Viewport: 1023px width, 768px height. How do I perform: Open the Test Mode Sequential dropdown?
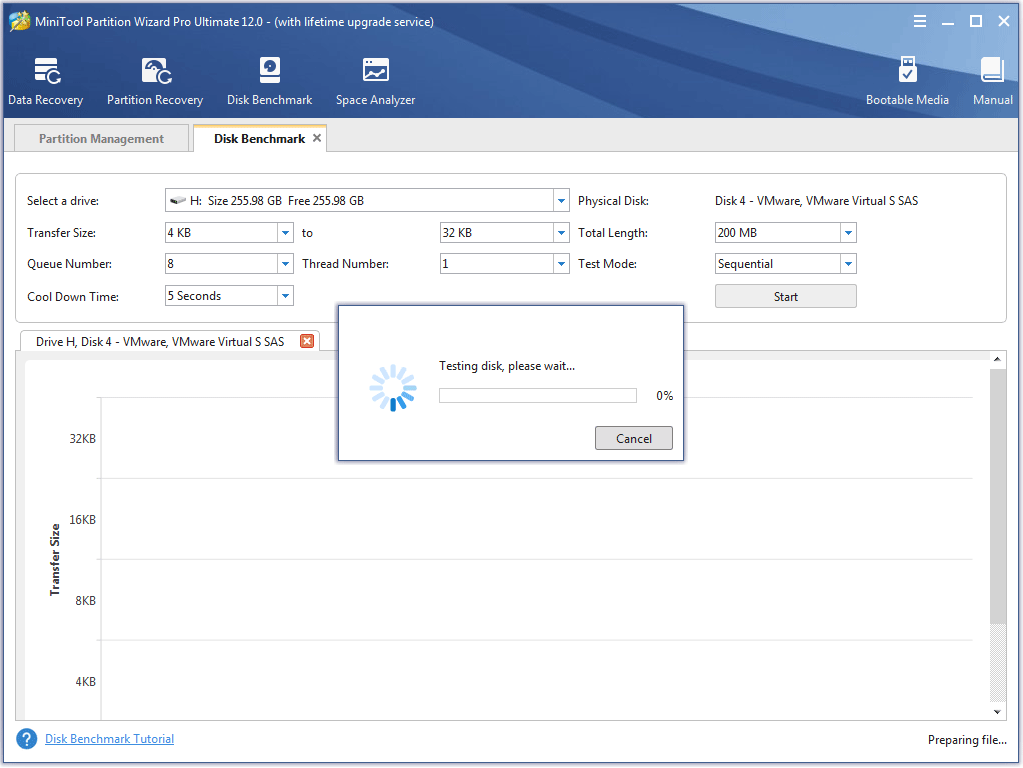pyautogui.click(x=848, y=264)
